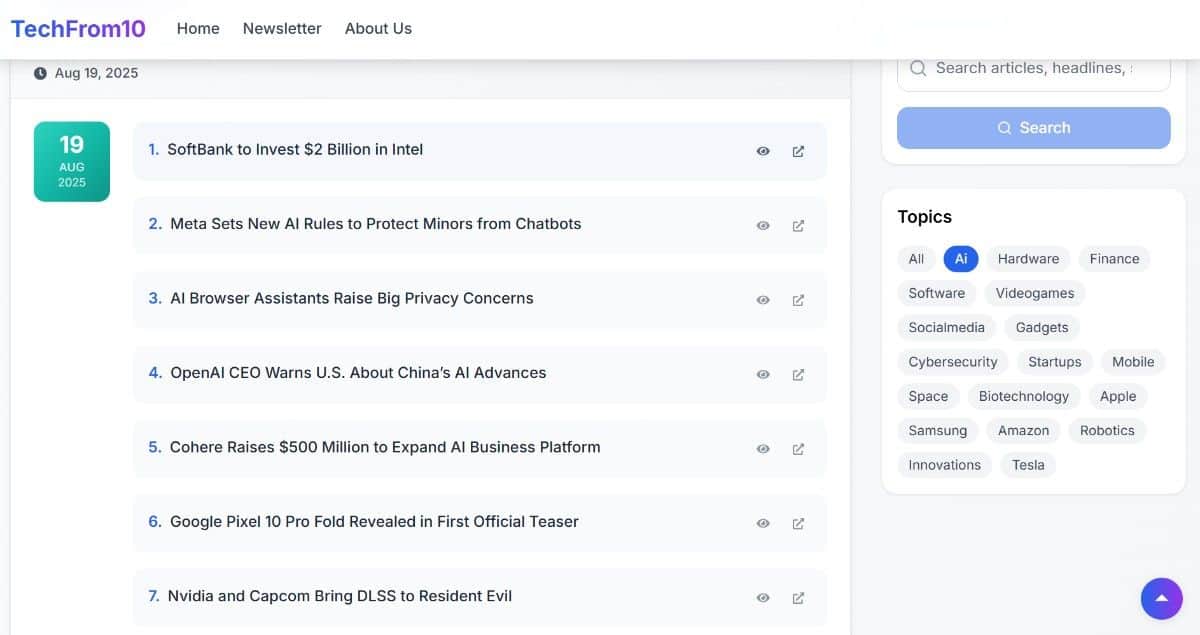1200x635 pixels.
Task: Click the Aug 19 date badge
Action: 71,161
